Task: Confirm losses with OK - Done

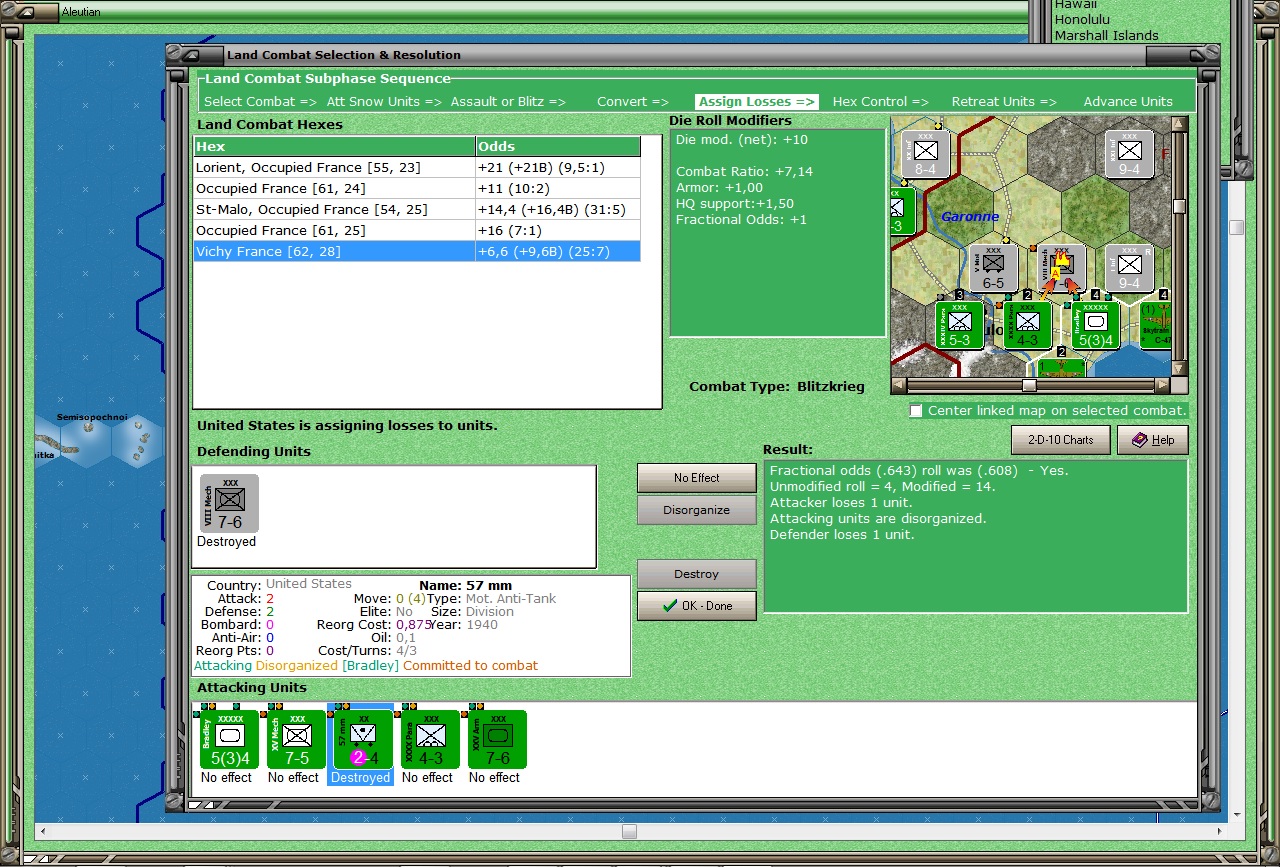Action: (697, 606)
